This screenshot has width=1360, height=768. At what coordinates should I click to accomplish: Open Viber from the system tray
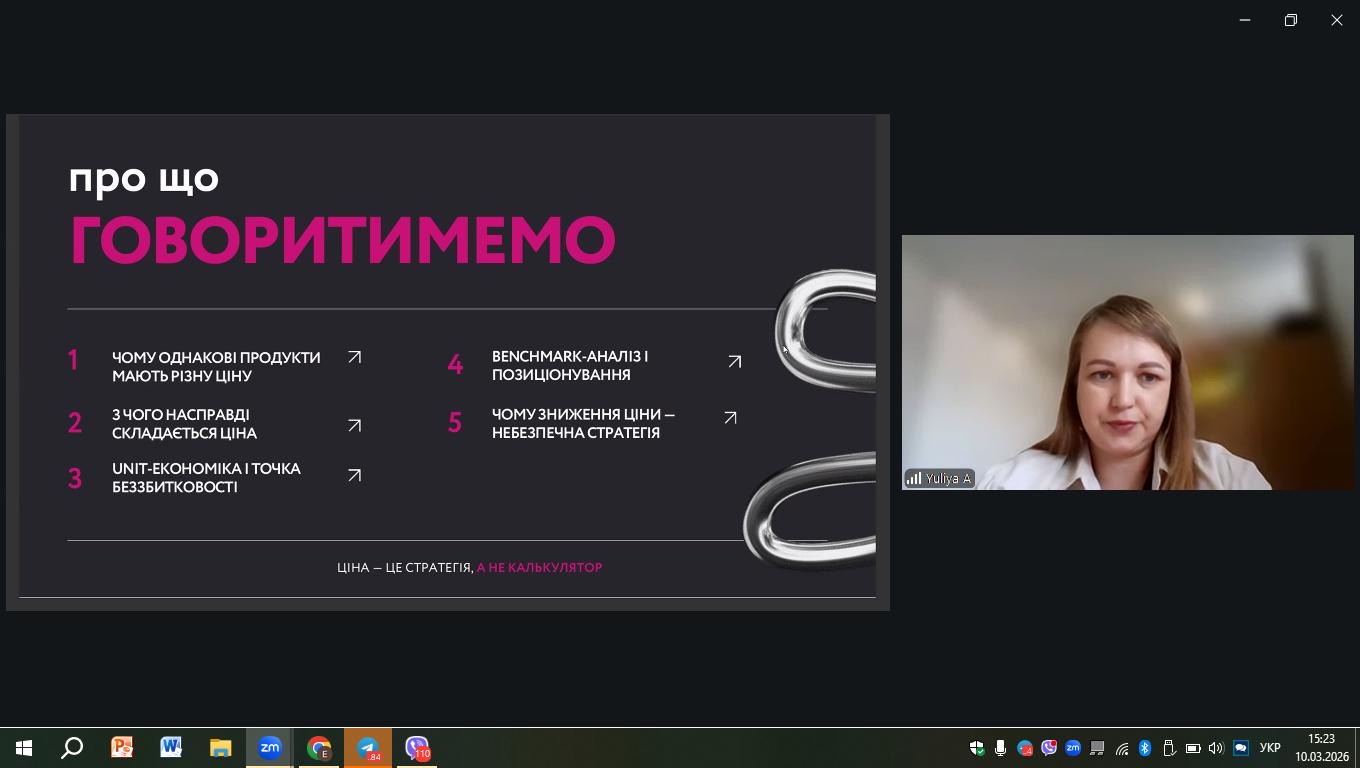point(1049,748)
